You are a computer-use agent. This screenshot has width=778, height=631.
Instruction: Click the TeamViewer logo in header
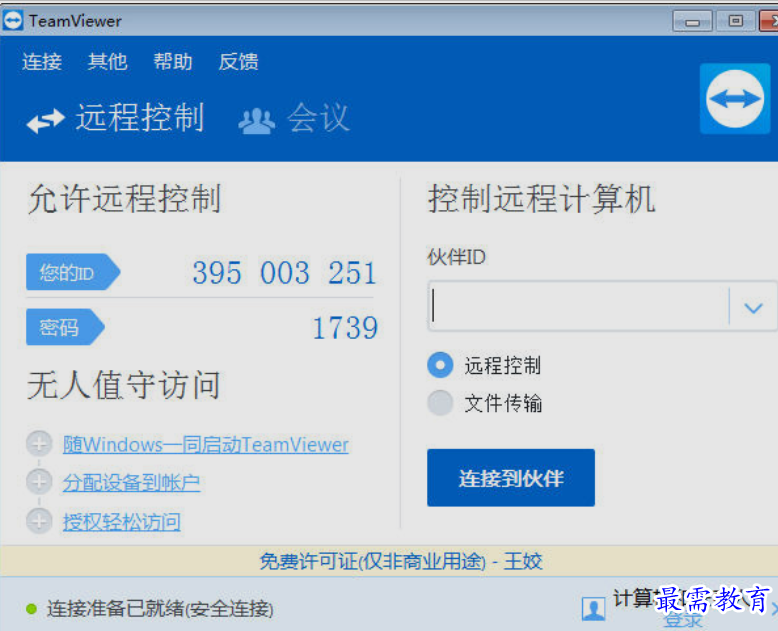[735, 99]
